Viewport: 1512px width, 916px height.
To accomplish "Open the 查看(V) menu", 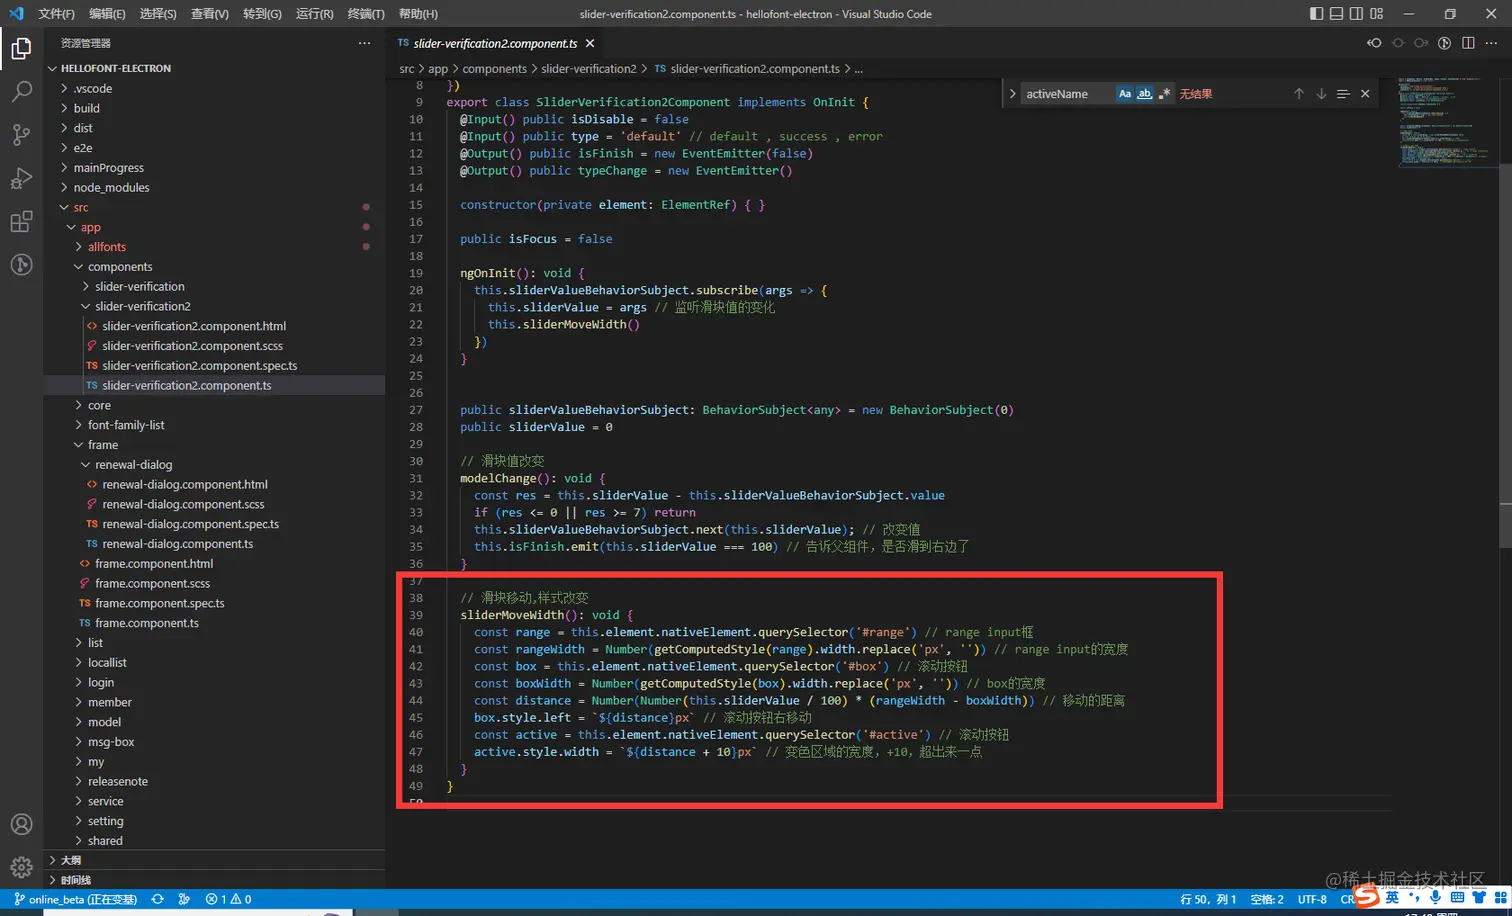I will tap(210, 14).
